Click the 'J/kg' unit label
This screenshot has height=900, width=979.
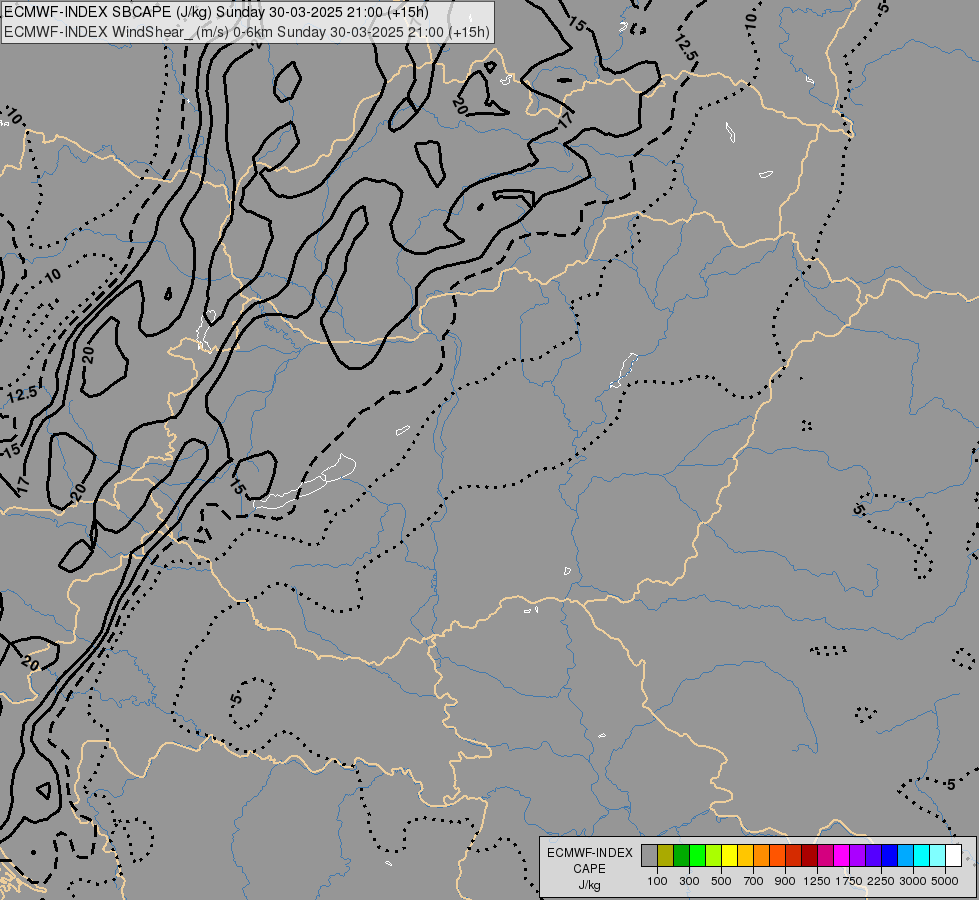pos(589,885)
